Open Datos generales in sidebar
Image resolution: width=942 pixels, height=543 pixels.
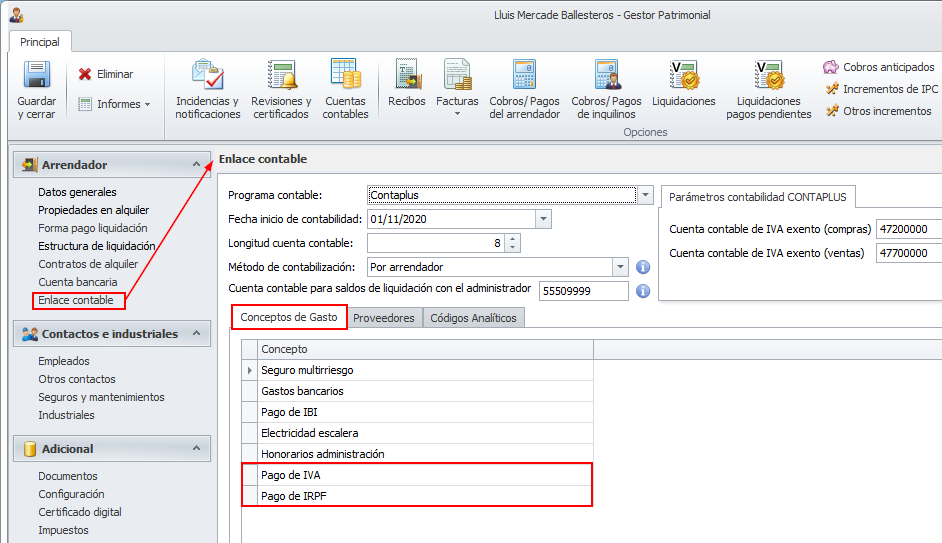tap(77, 192)
